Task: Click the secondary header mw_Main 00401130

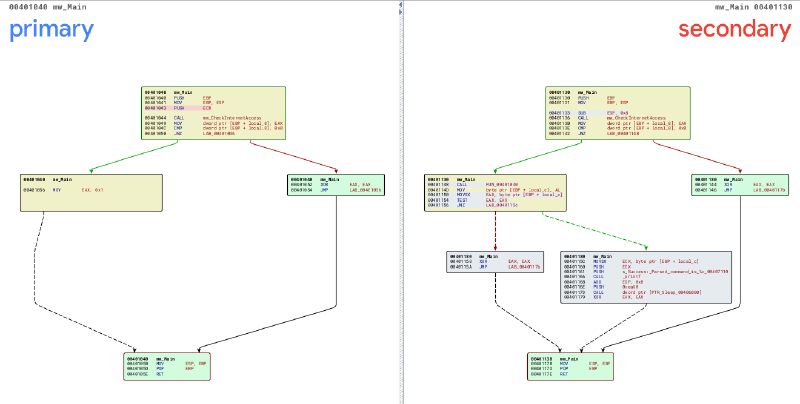Action: (x=764, y=8)
